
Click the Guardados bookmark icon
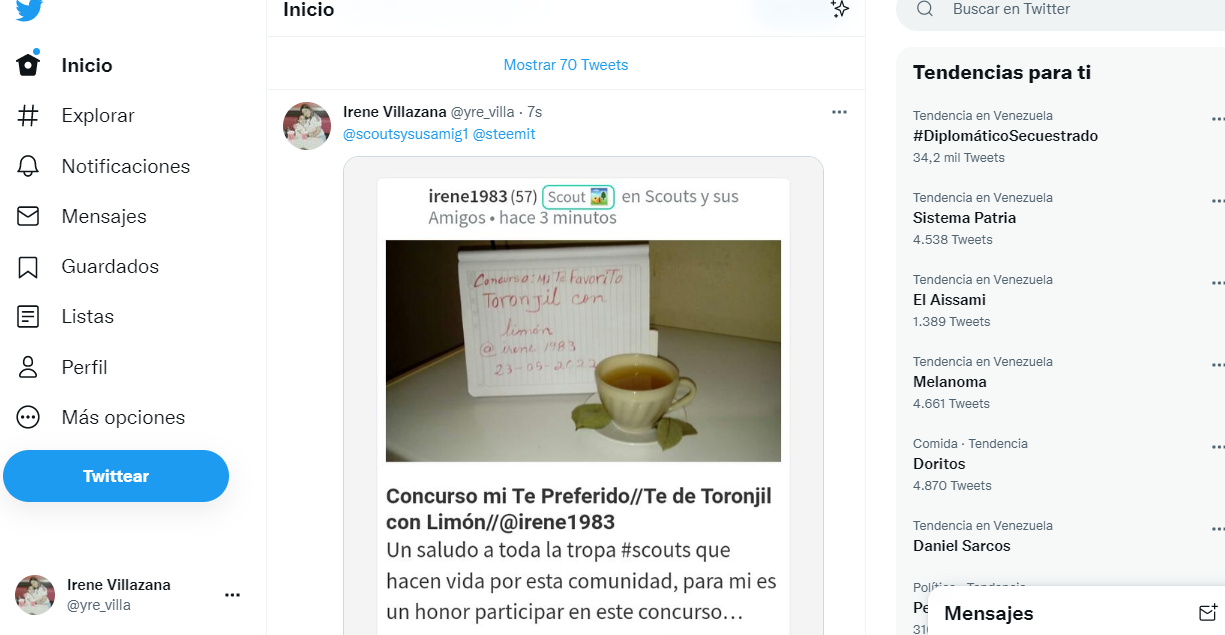click(x=28, y=267)
